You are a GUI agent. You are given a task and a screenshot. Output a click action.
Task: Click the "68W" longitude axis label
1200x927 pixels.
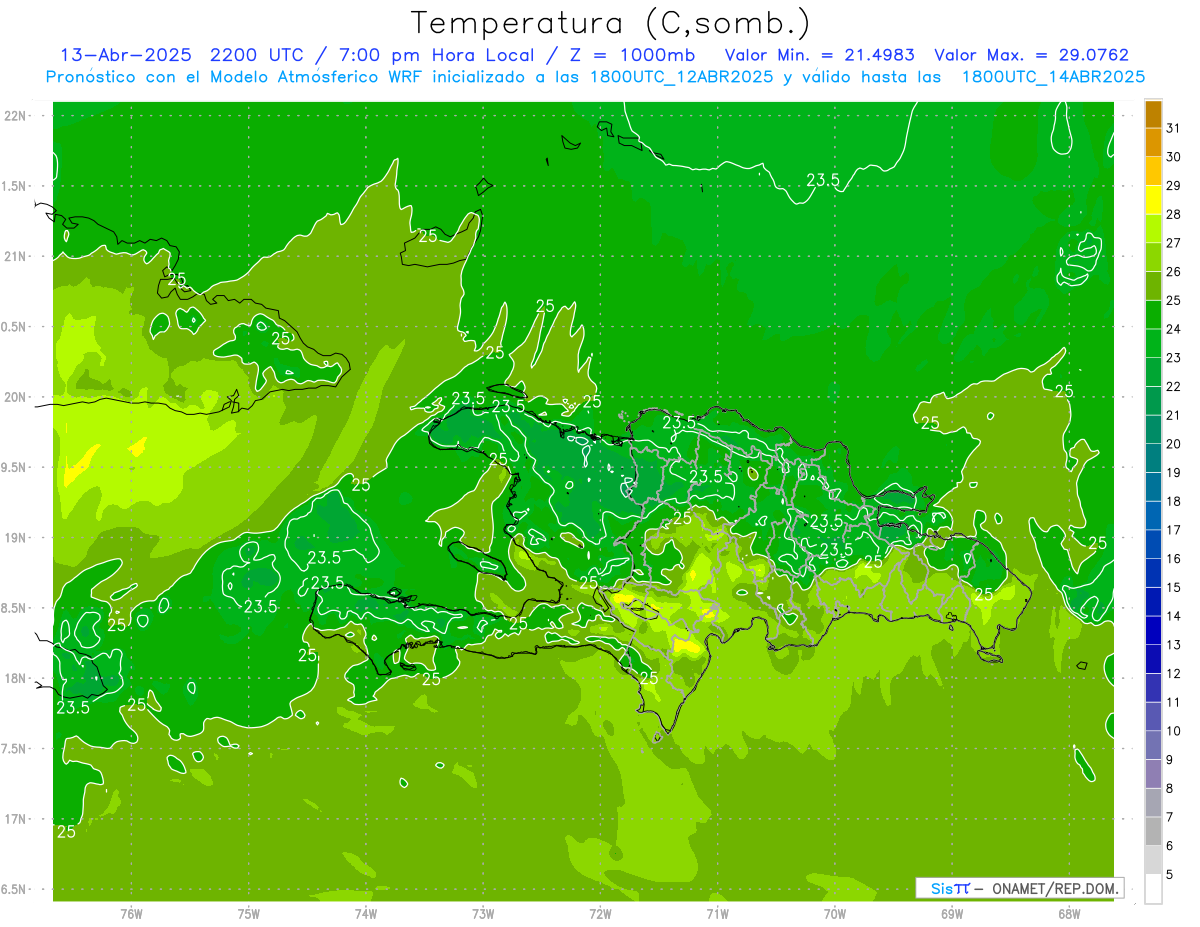tap(1068, 914)
